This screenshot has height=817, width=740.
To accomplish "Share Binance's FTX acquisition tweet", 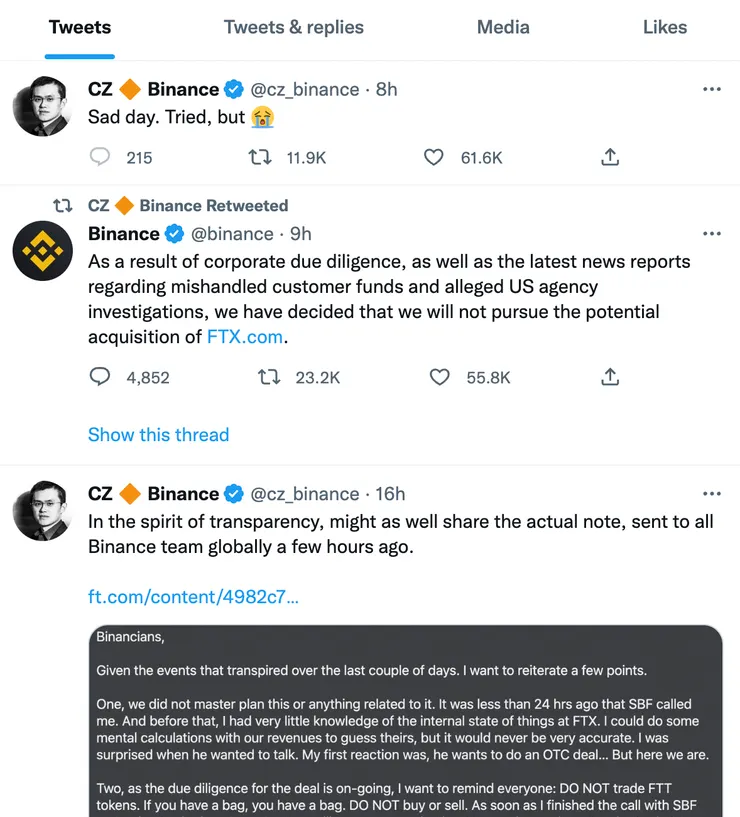I will 610,377.
